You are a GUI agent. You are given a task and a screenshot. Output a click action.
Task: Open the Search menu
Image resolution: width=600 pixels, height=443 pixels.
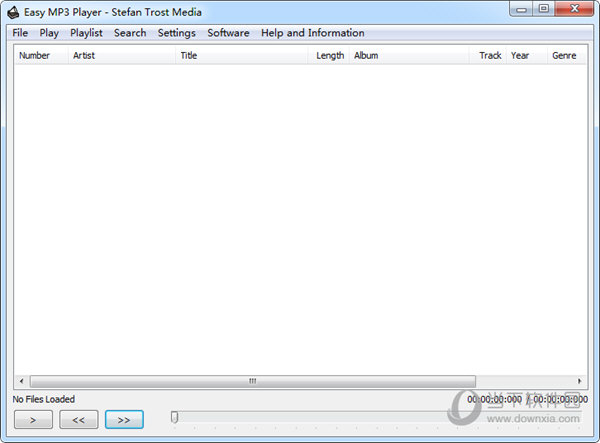tap(130, 33)
